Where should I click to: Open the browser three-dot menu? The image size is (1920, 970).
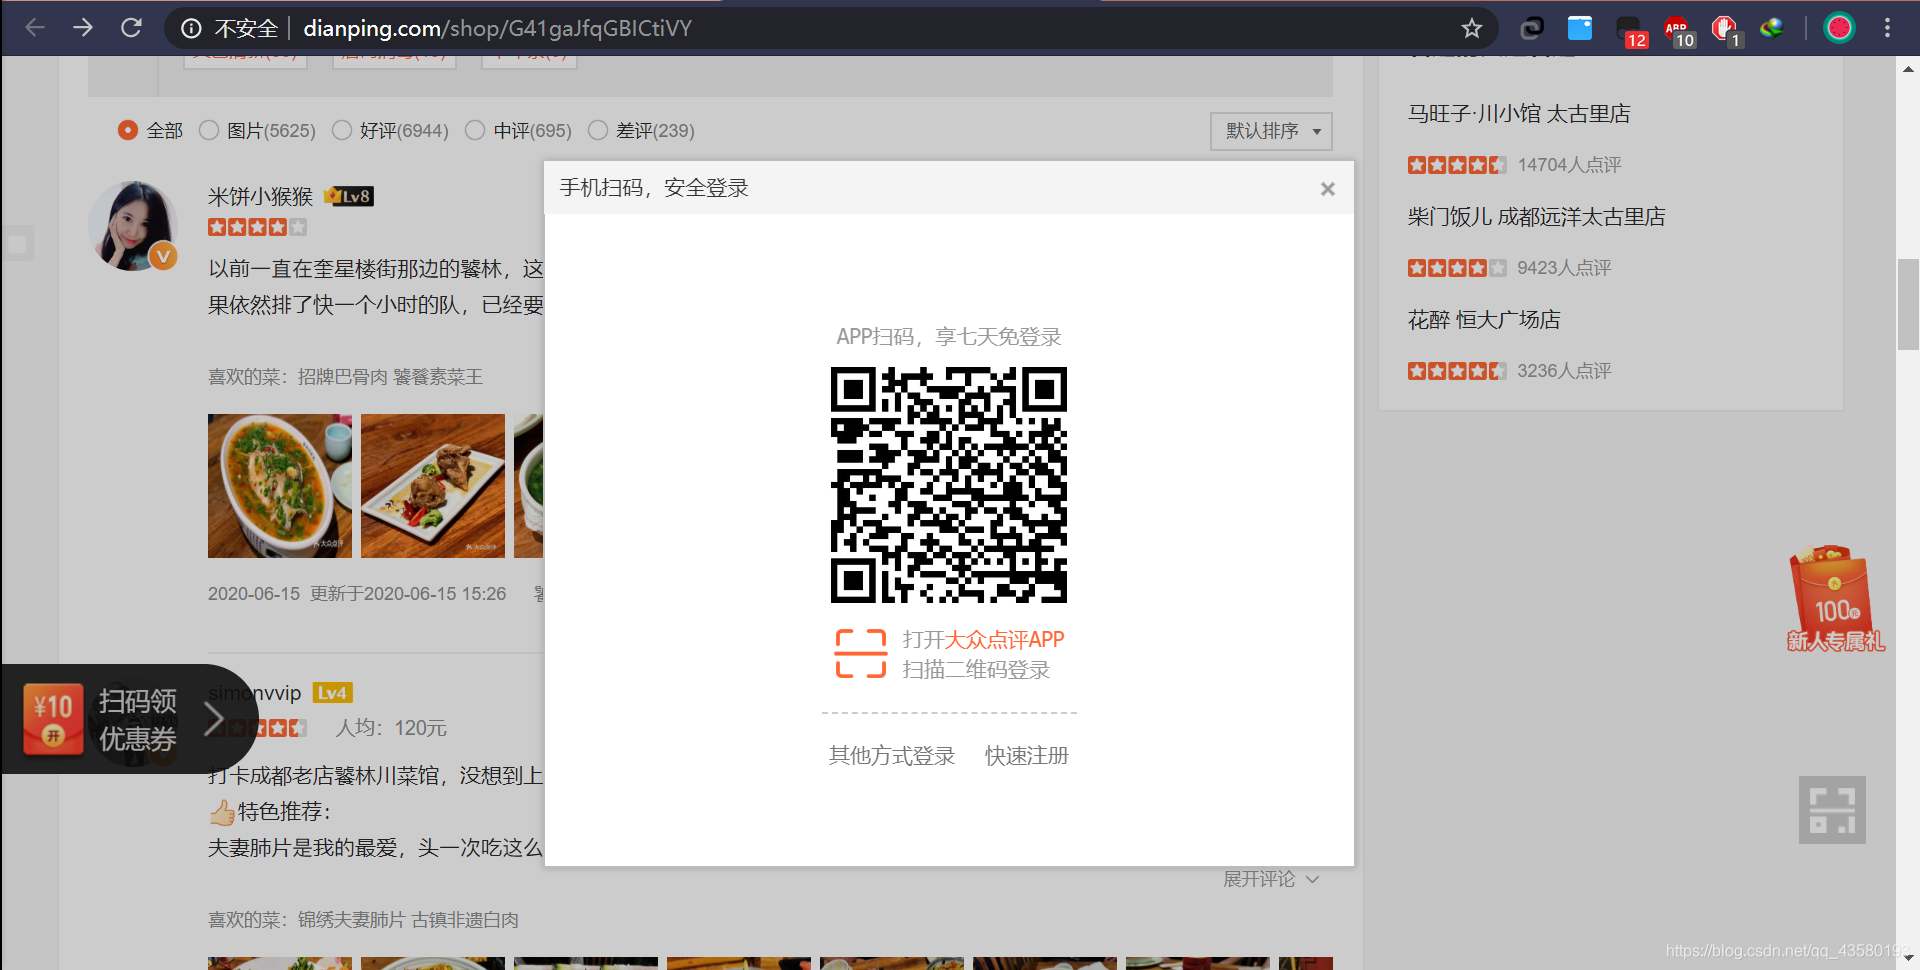tap(1887, 28)
